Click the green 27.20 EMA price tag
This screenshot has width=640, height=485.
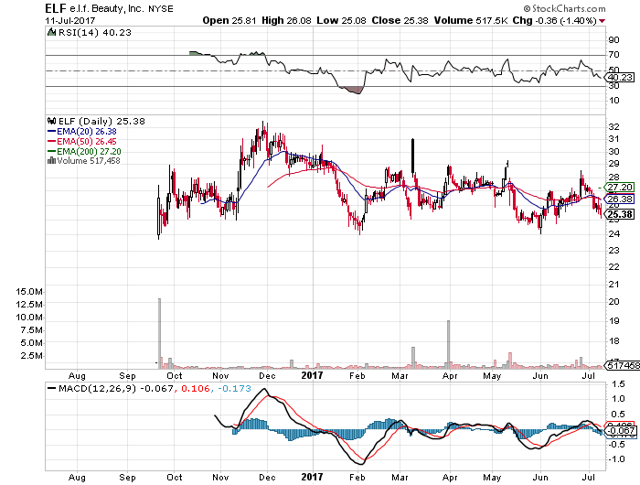point(620,187)
